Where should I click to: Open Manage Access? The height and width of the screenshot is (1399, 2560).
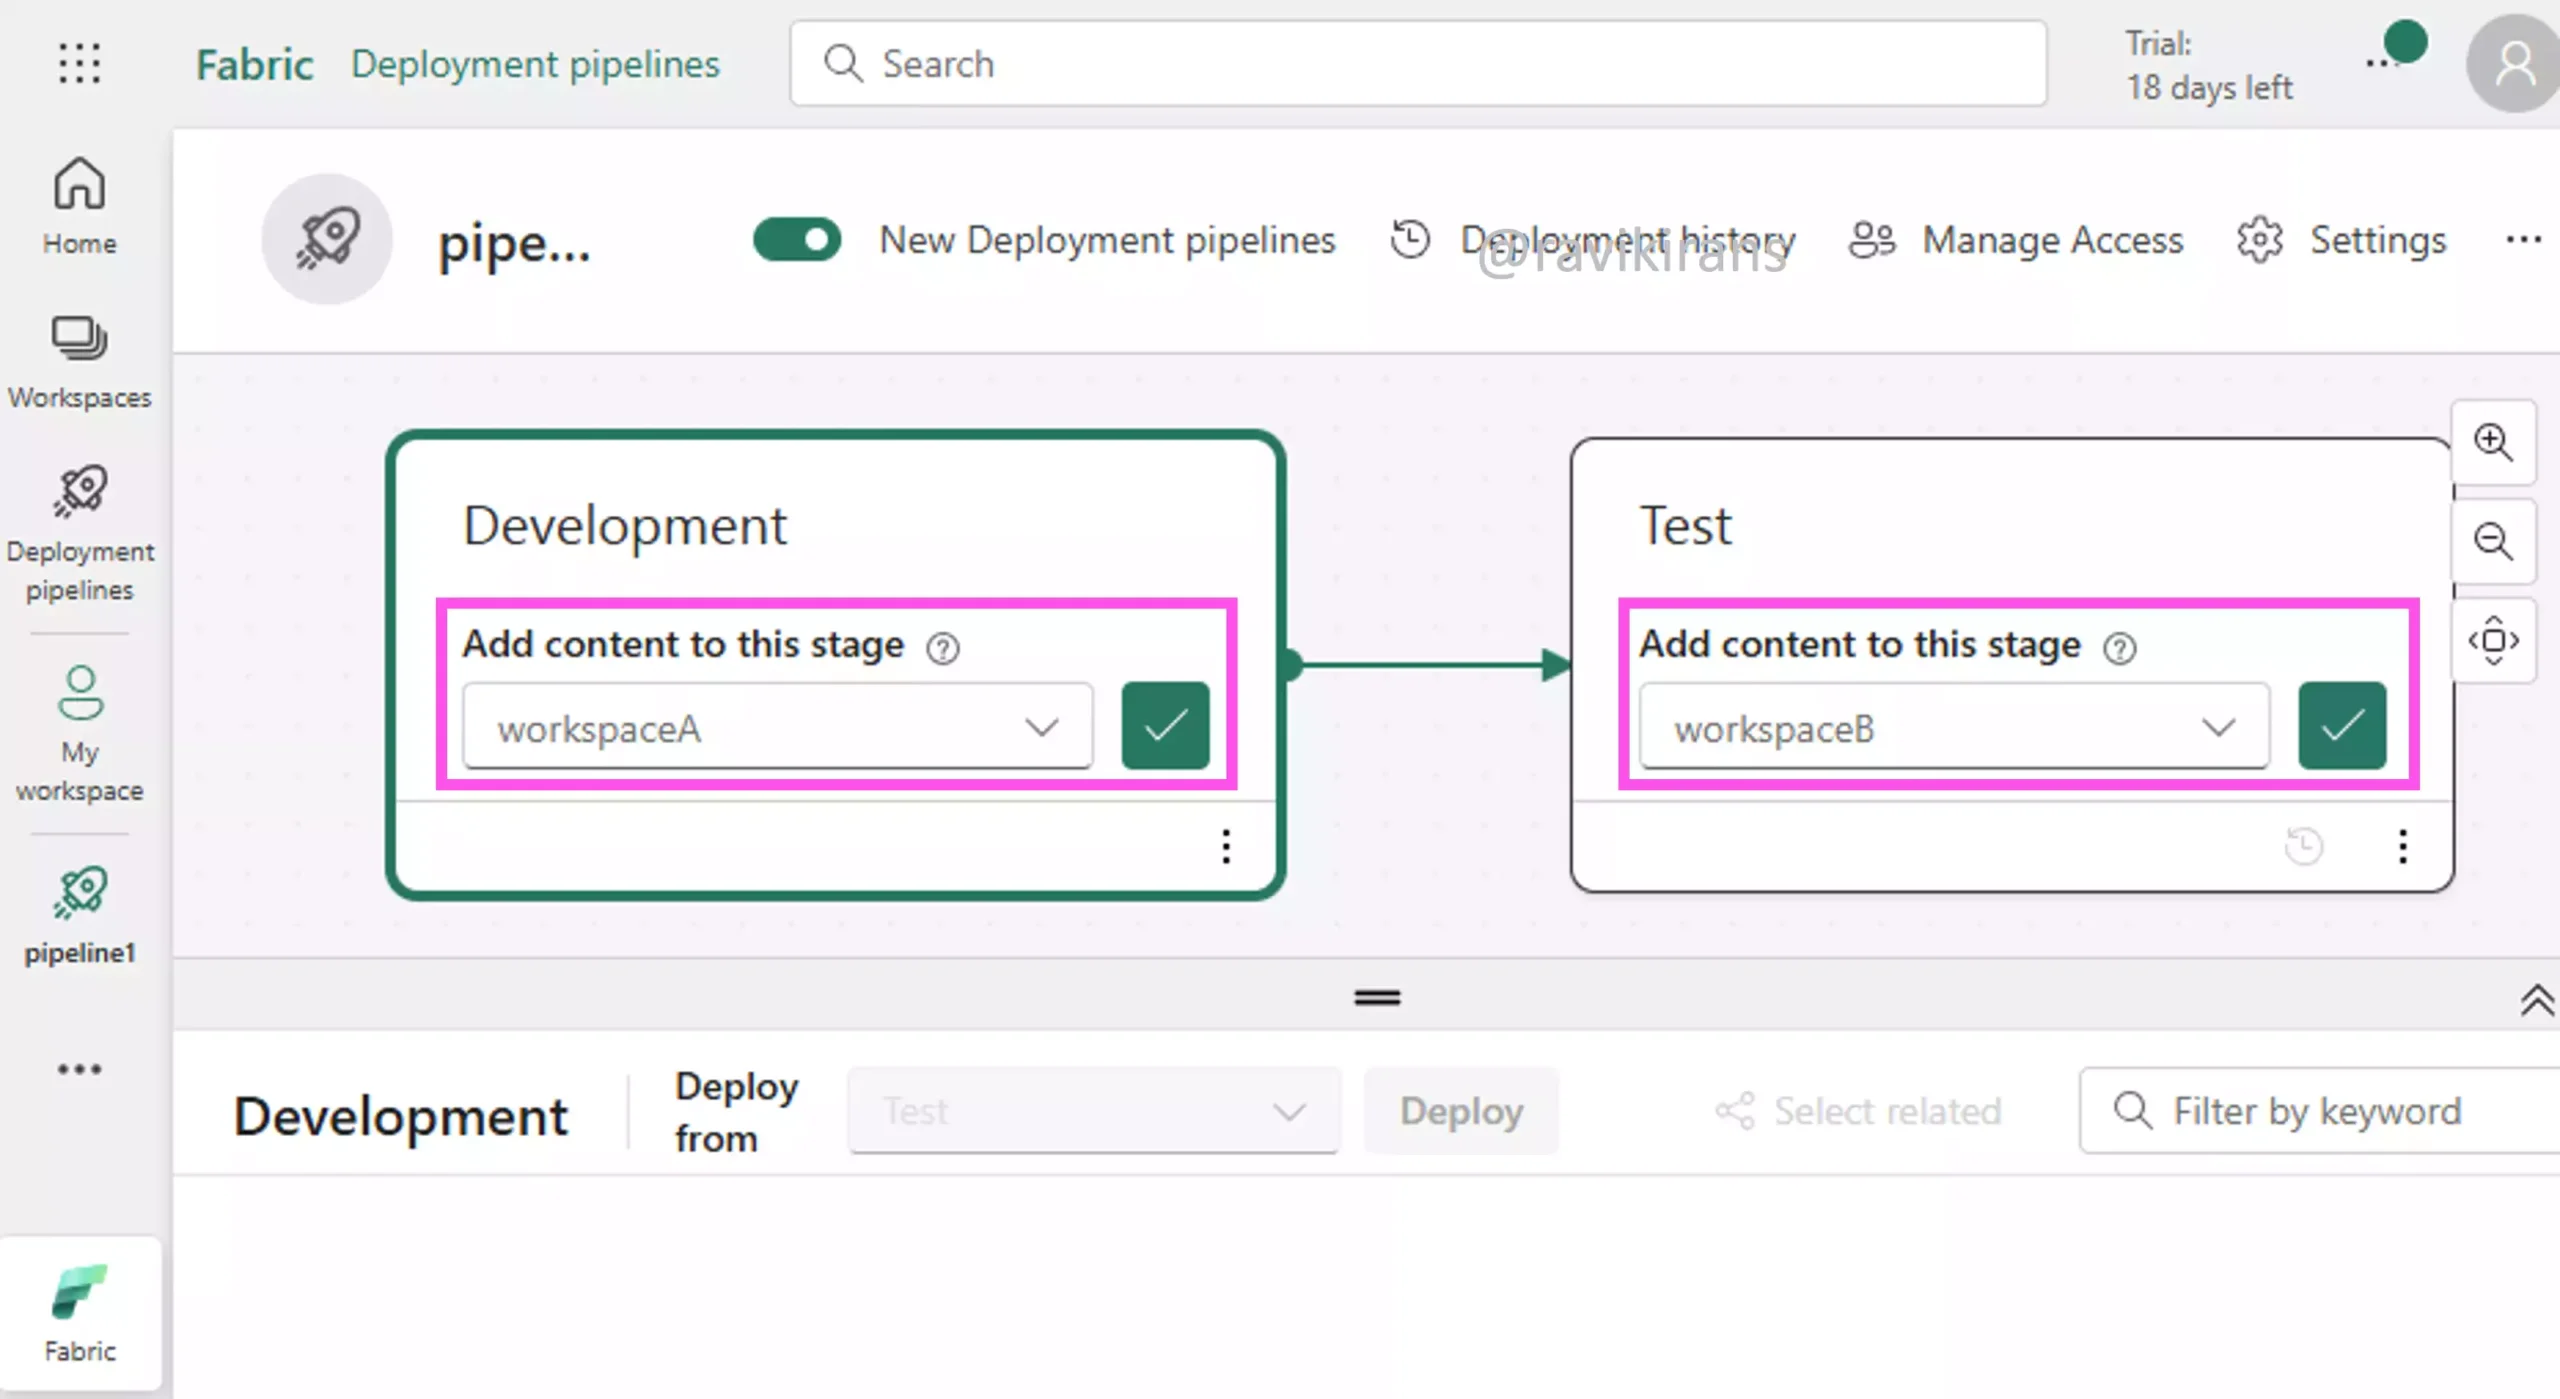pyautogui.click(x=2016, y=240)
